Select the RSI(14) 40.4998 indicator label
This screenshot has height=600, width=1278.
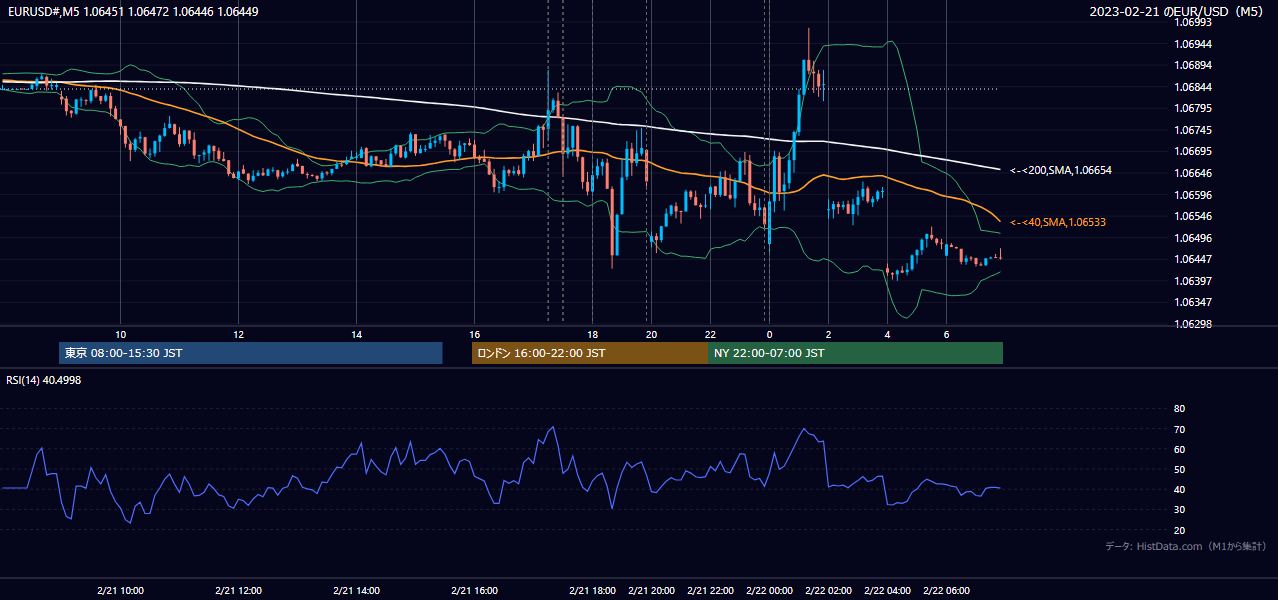tap(44, 380)
